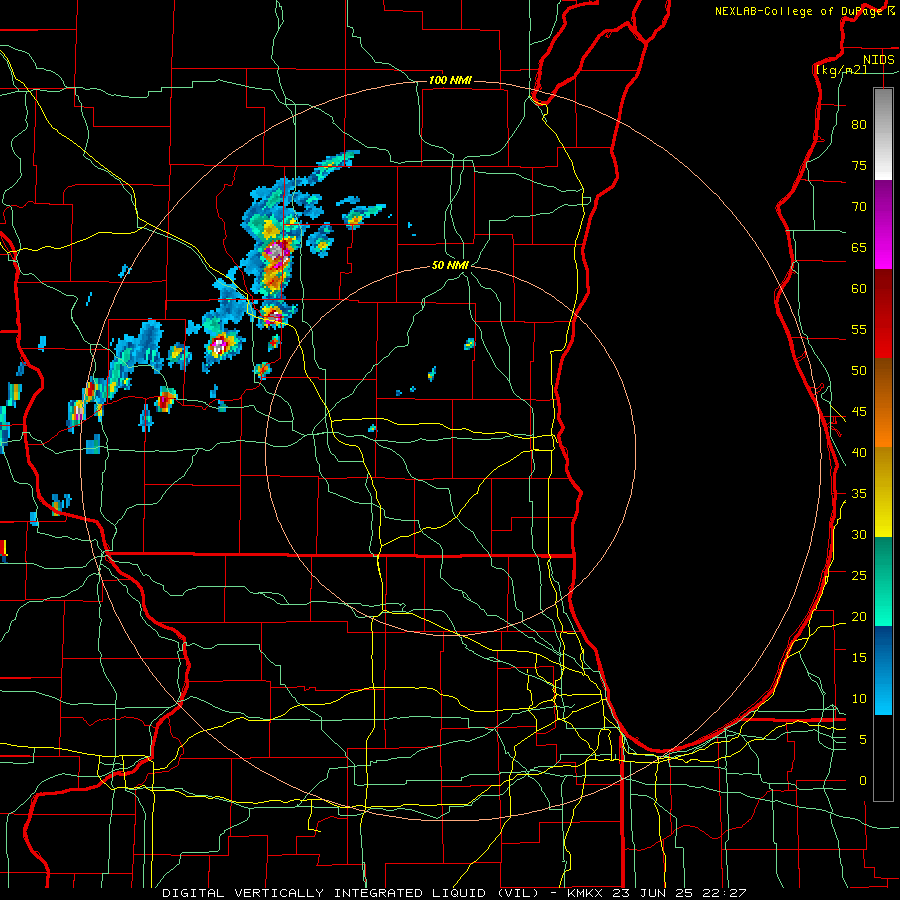This screenshot has height=900, width=900.
Task: Click the KMKX 23 JUN 25 22:27 timestamp
Action: [657, 893]
